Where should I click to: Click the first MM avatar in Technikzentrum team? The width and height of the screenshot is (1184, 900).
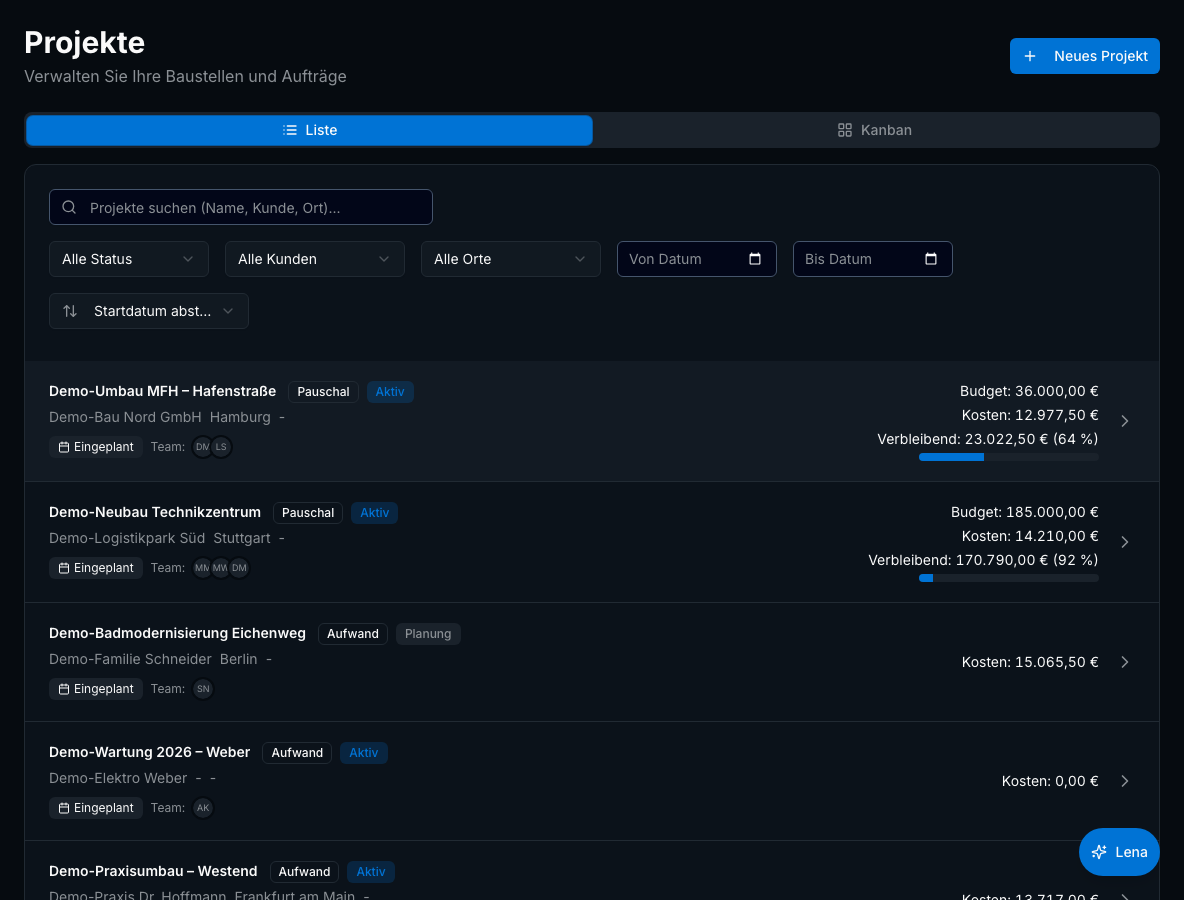click(202, 568)
